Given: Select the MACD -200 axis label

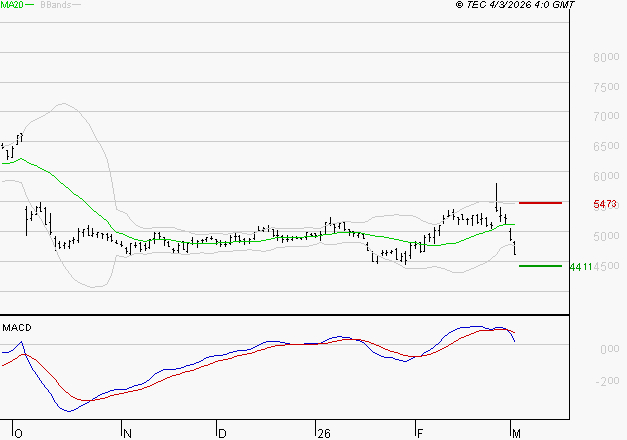Looking at the screenshot, I should coord(607,381).
